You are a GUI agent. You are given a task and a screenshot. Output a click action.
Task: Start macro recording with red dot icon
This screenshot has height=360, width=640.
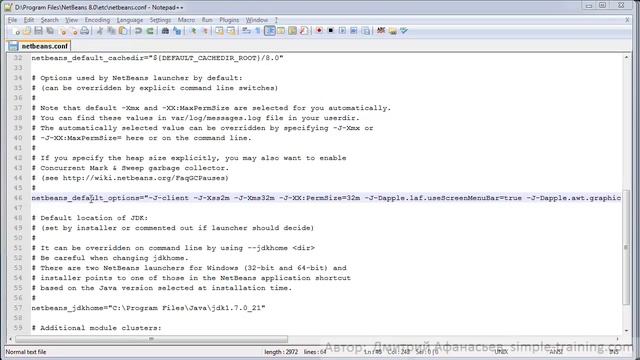point(319,31)
